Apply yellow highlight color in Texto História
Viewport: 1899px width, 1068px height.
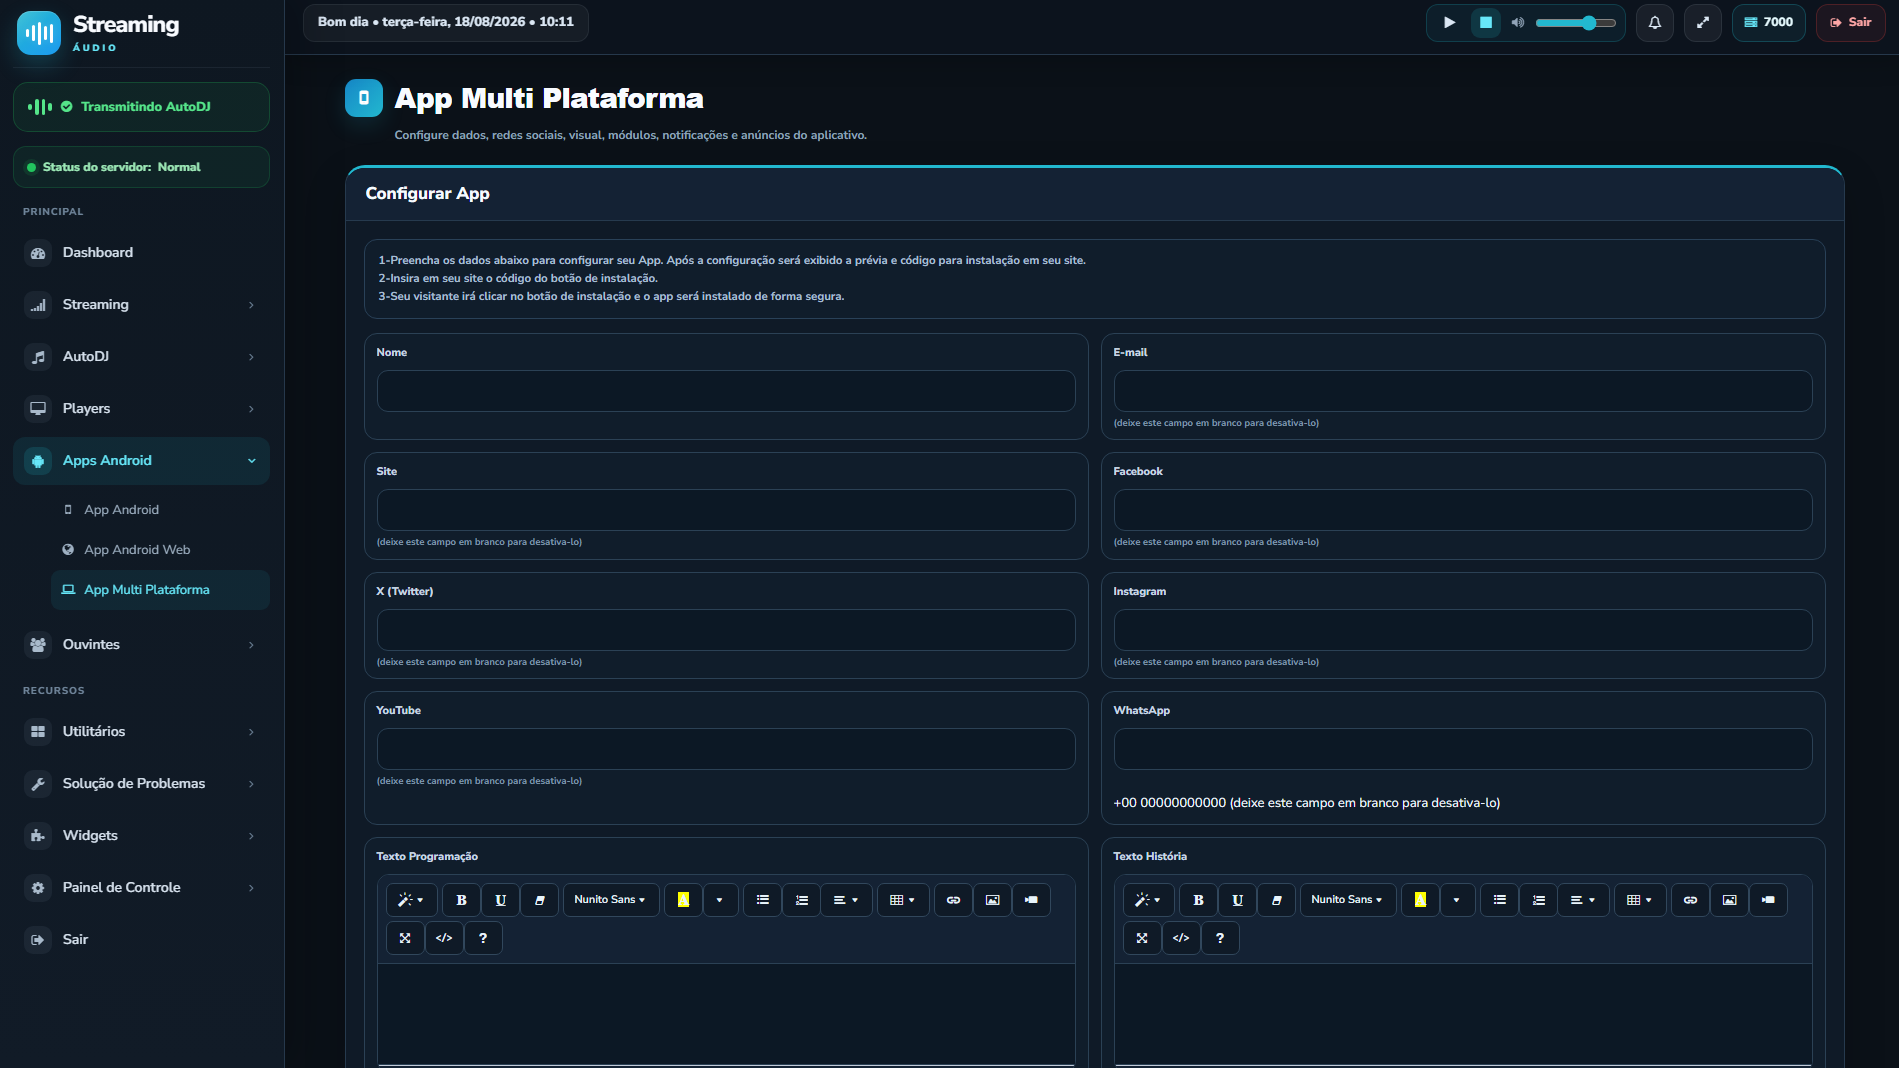coord(1420,900)
